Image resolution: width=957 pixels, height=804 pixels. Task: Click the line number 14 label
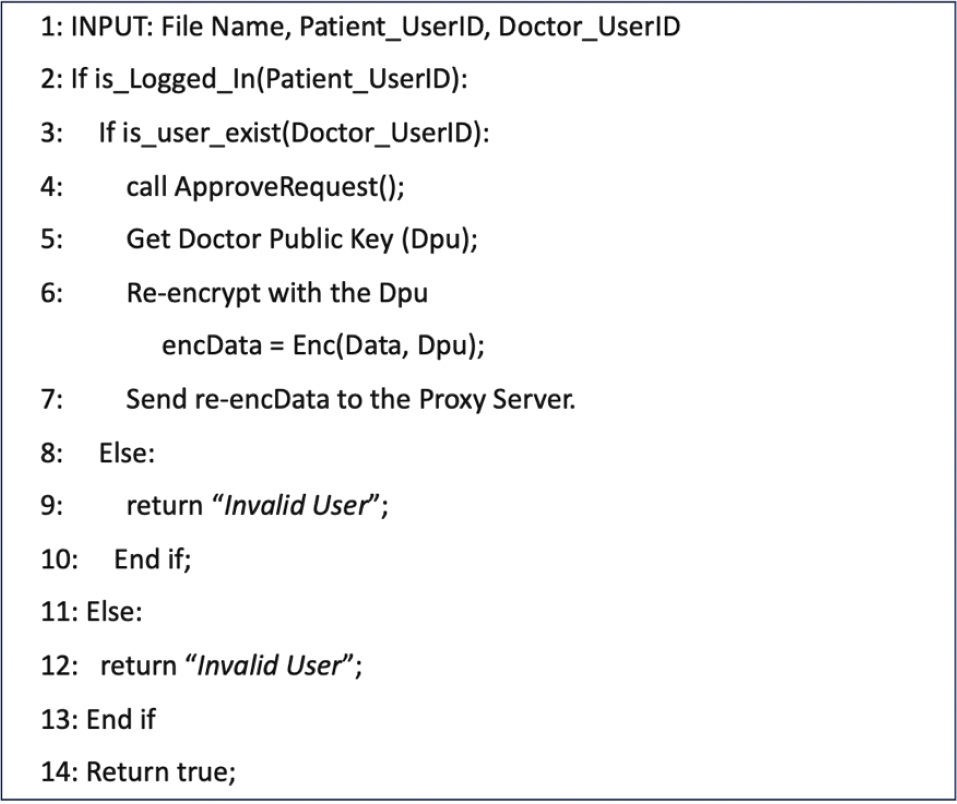click(59, 772)
